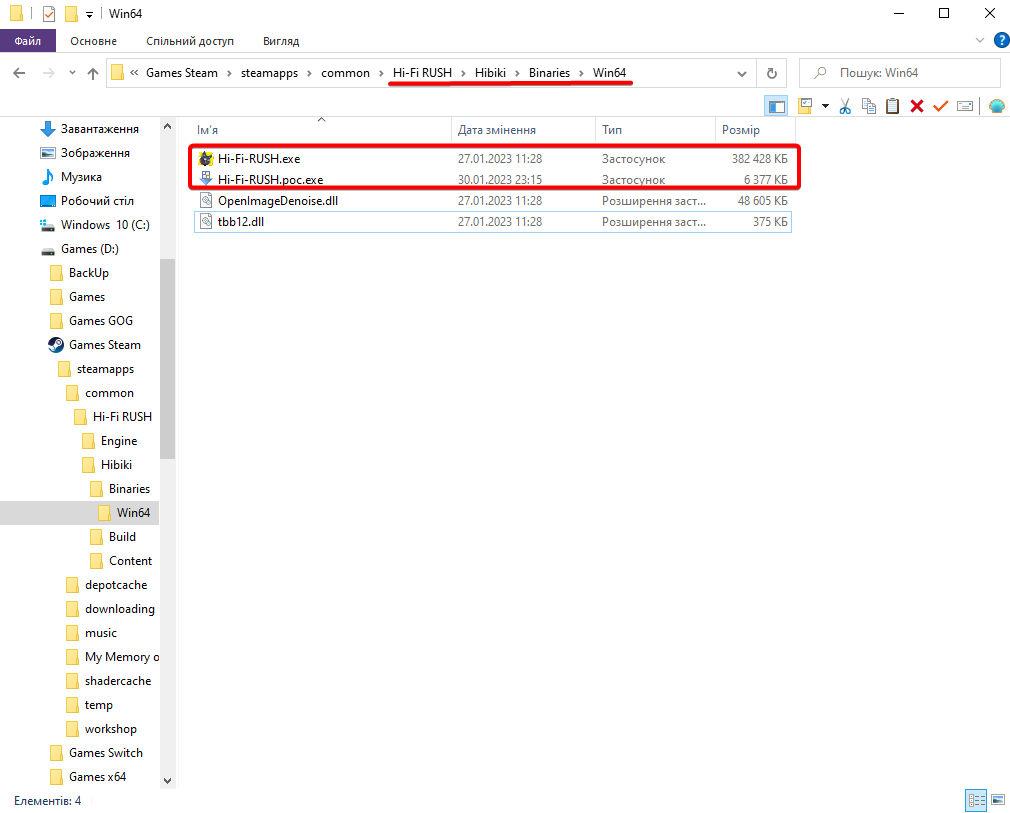Switch to Спільний доступ ribbon tab
The image size is (1010, 813).
[x=190, y=41]
